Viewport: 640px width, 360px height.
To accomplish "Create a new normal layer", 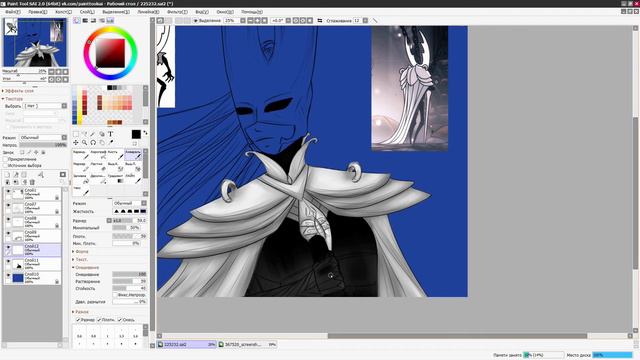I will [7, 175].
